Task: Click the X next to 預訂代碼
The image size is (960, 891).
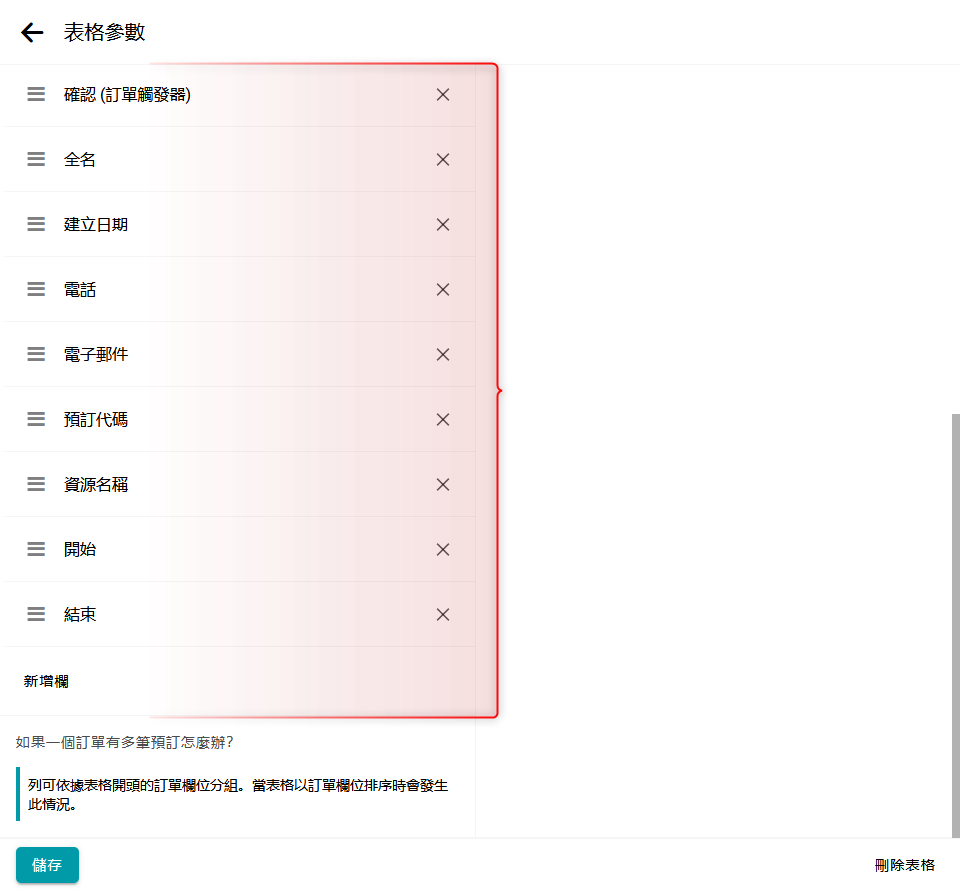Action: (x=443, y=420)
